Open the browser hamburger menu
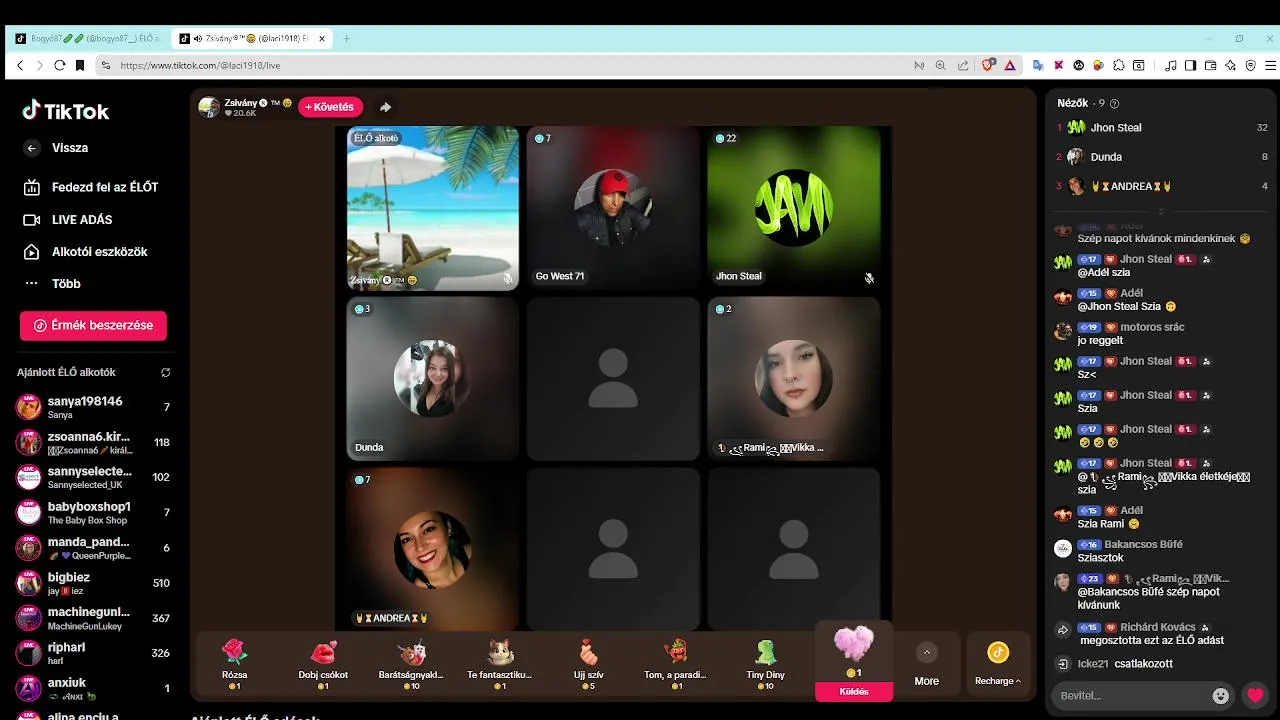 [1271, 65]
